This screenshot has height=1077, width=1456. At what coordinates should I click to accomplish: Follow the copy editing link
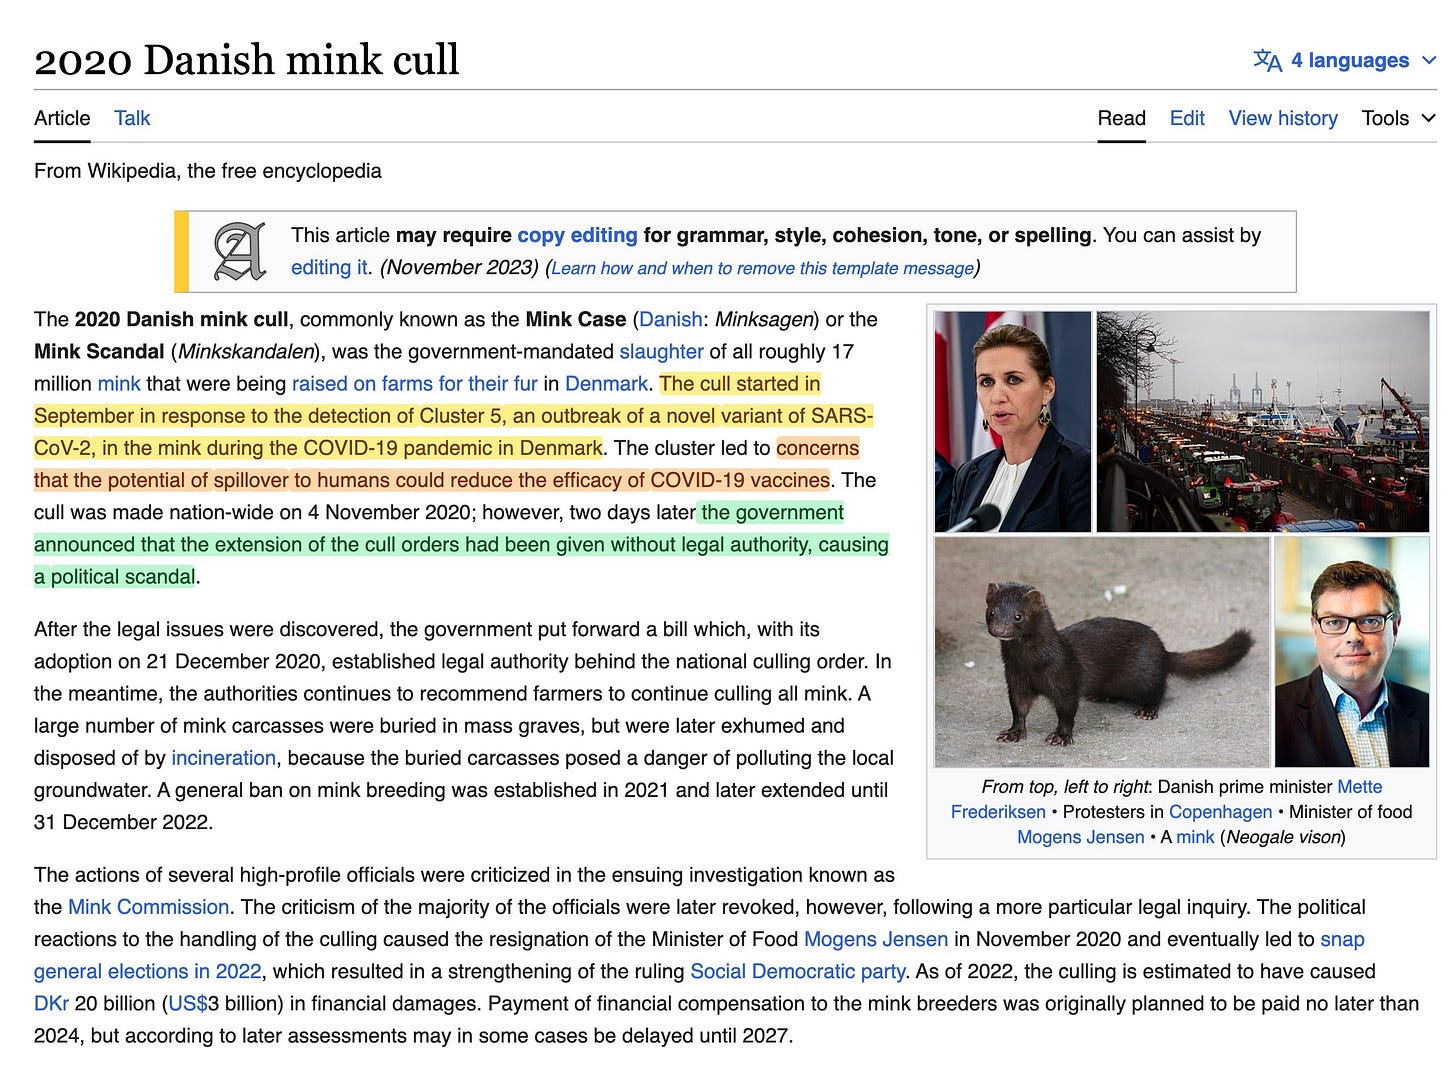coord(577,235)
